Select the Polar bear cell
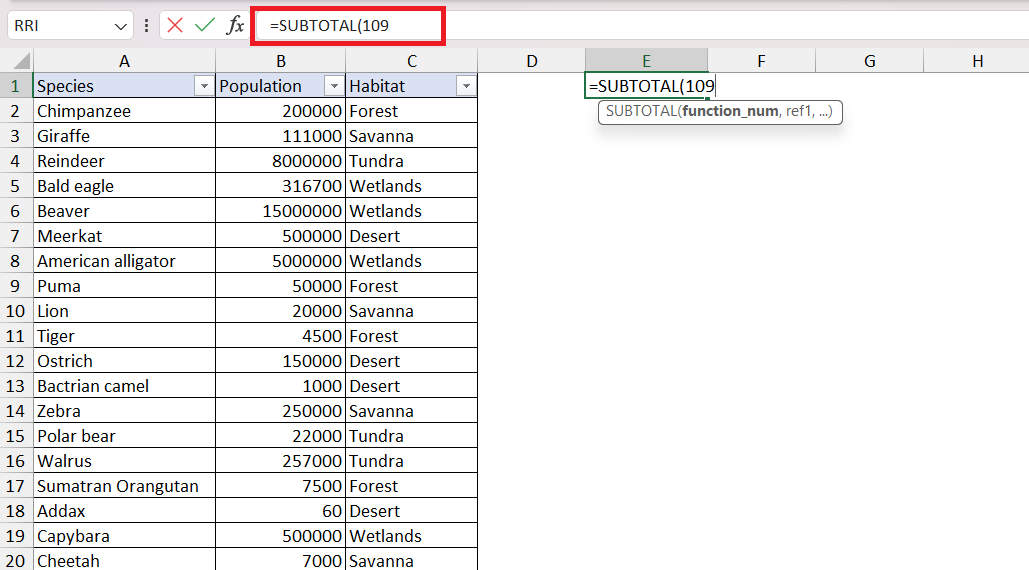1029x570 pixels. tap(125, 436)
